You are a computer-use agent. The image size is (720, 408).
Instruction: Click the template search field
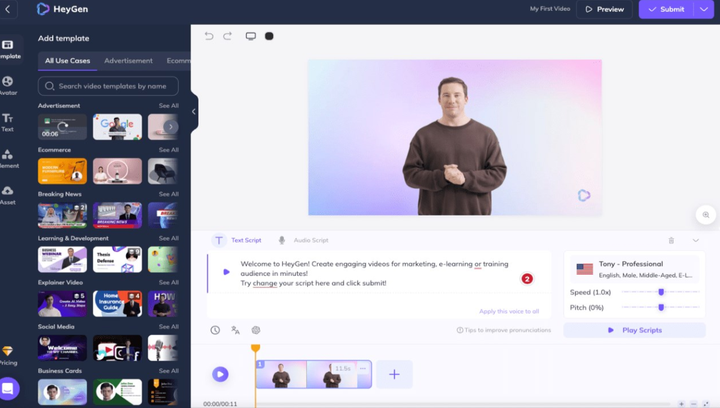[108, 86]
